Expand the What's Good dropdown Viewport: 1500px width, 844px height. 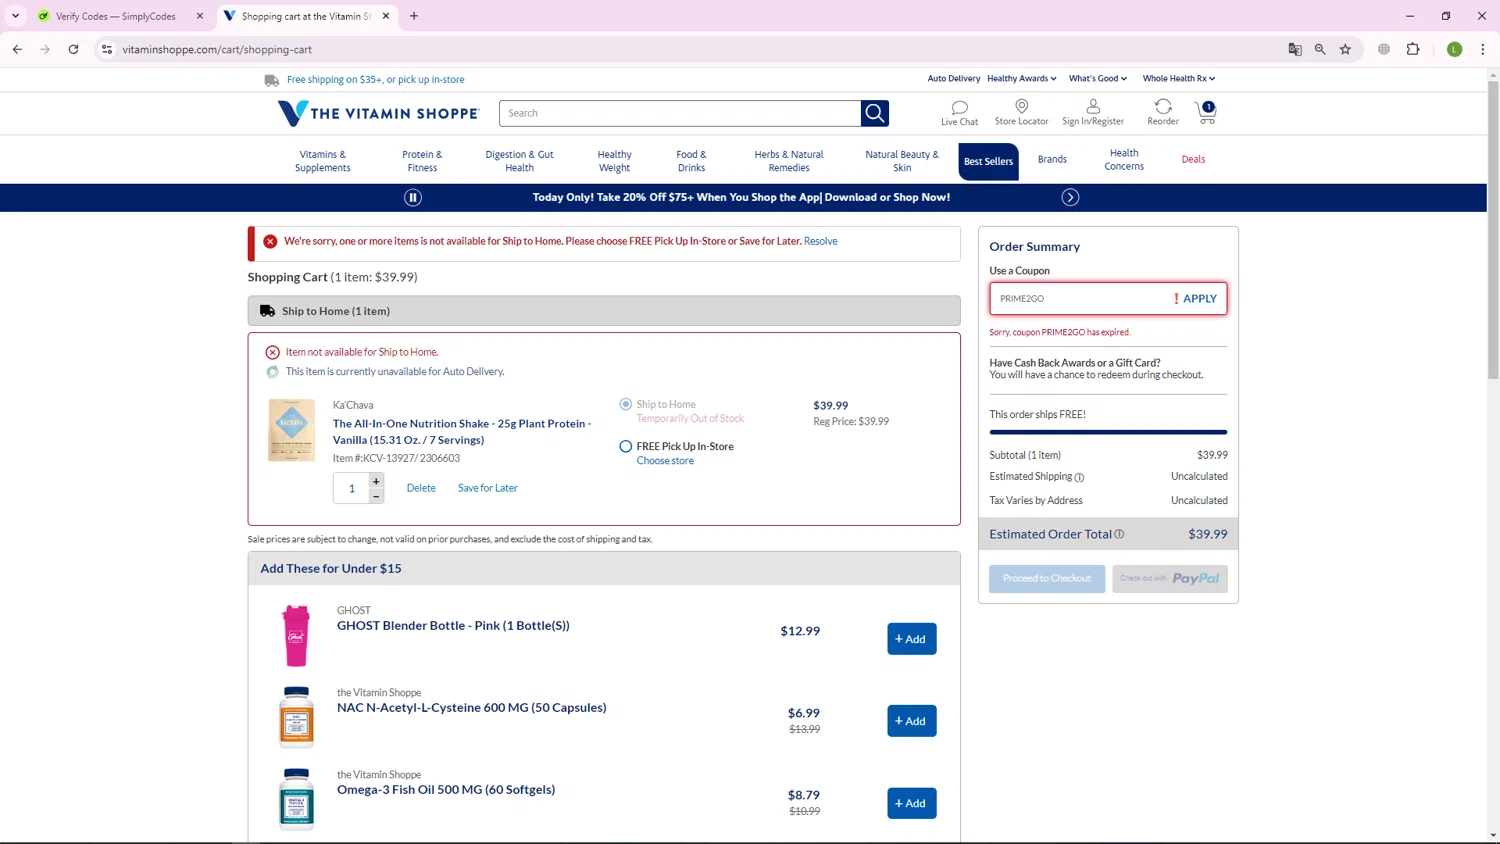tap(1097, 79)
